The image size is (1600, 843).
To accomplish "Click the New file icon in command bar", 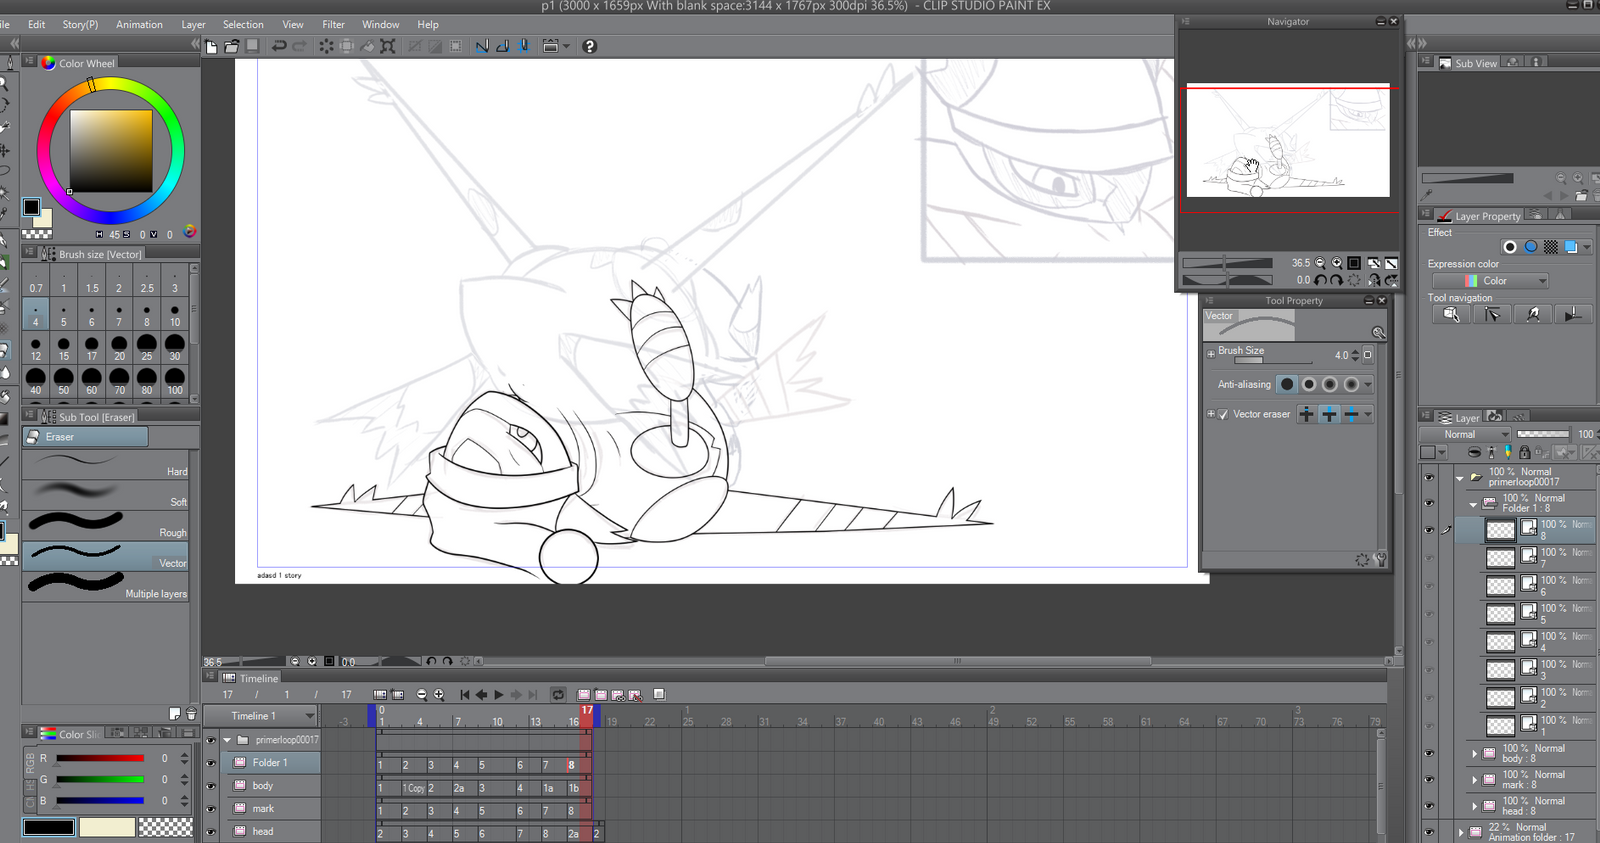I will tap(212, 46).
